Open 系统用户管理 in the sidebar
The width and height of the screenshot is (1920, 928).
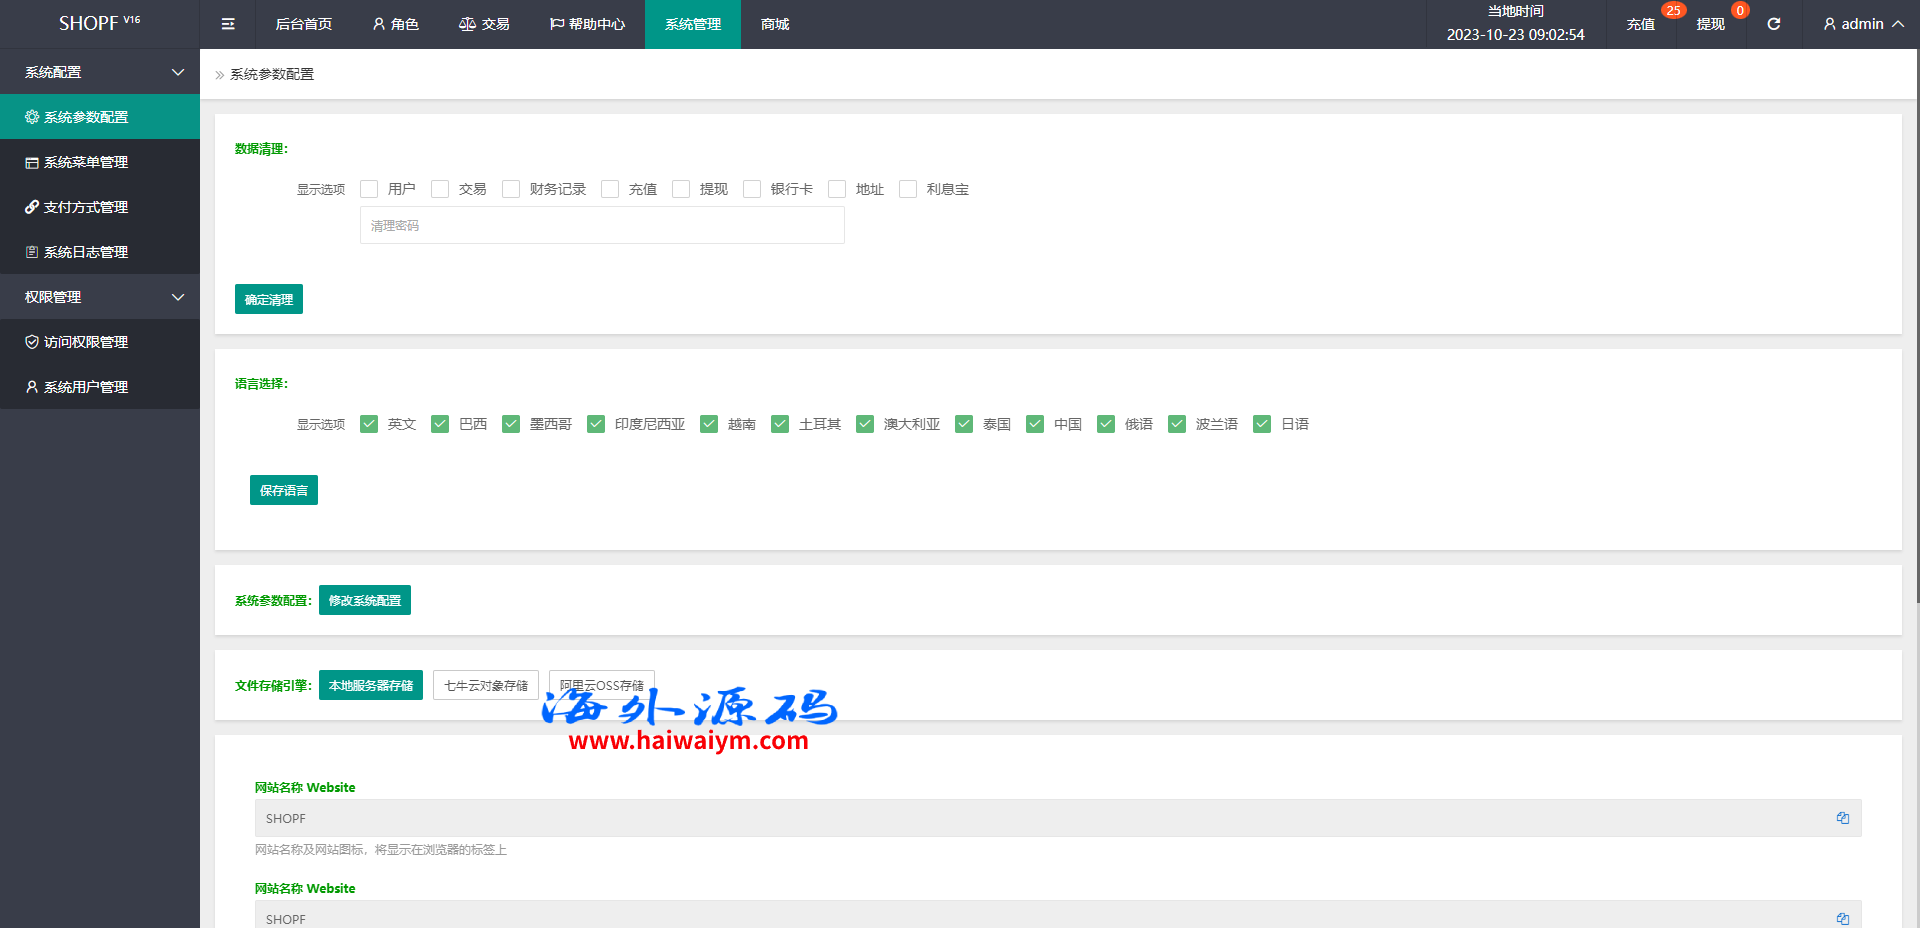(x=85, y=387)
